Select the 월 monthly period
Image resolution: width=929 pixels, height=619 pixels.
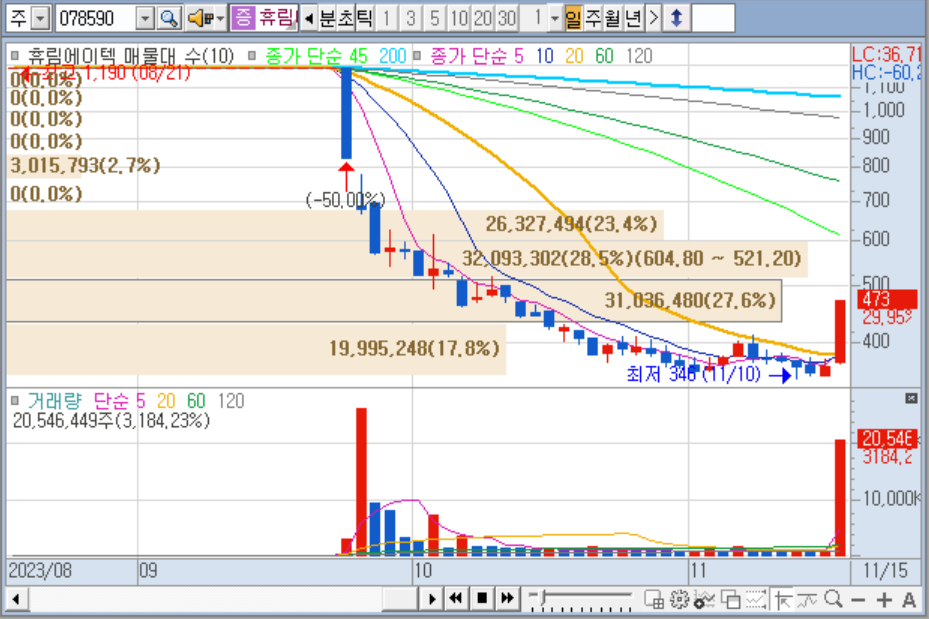(613, 18)
